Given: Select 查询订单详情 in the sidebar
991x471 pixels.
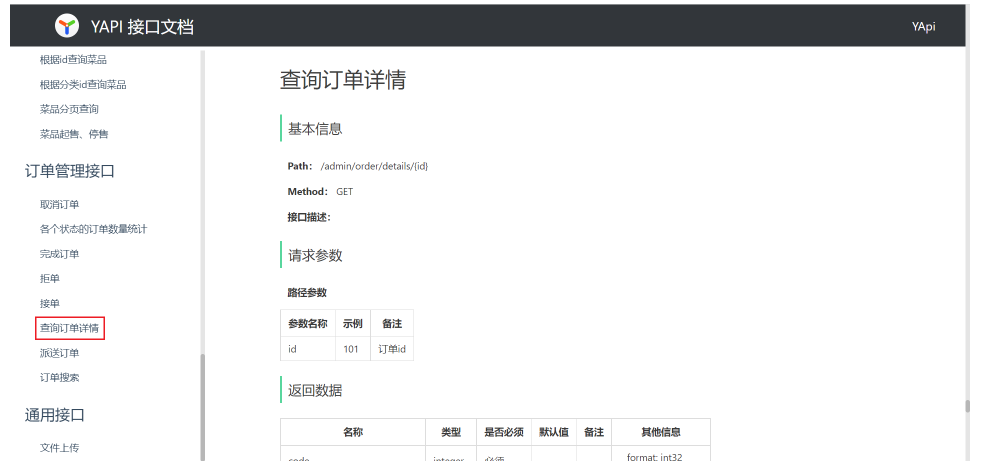Looking at the screenshot, I should 70,328.
